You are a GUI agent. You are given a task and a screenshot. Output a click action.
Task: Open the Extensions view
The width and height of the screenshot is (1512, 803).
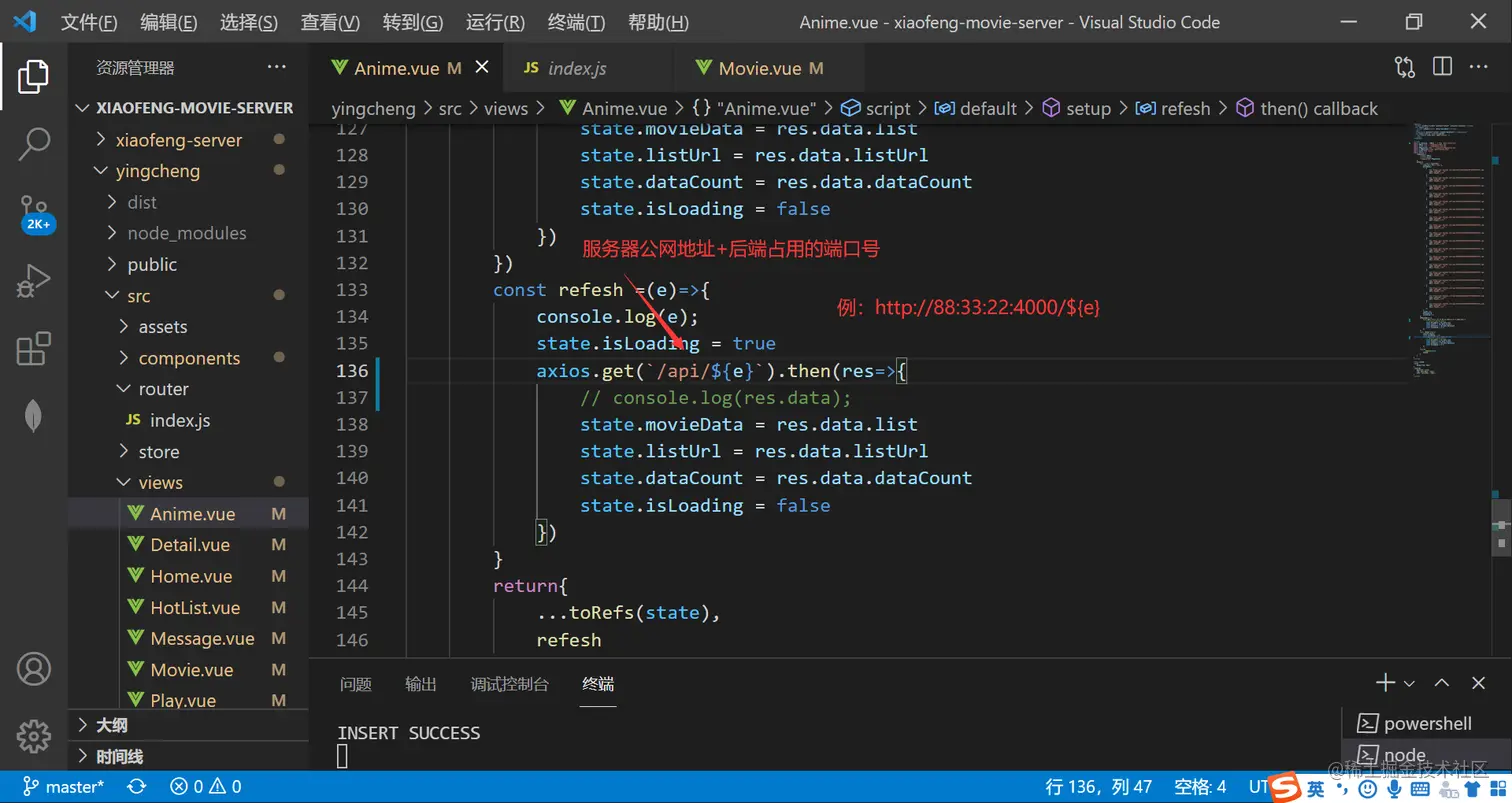(x=34, y=348)
